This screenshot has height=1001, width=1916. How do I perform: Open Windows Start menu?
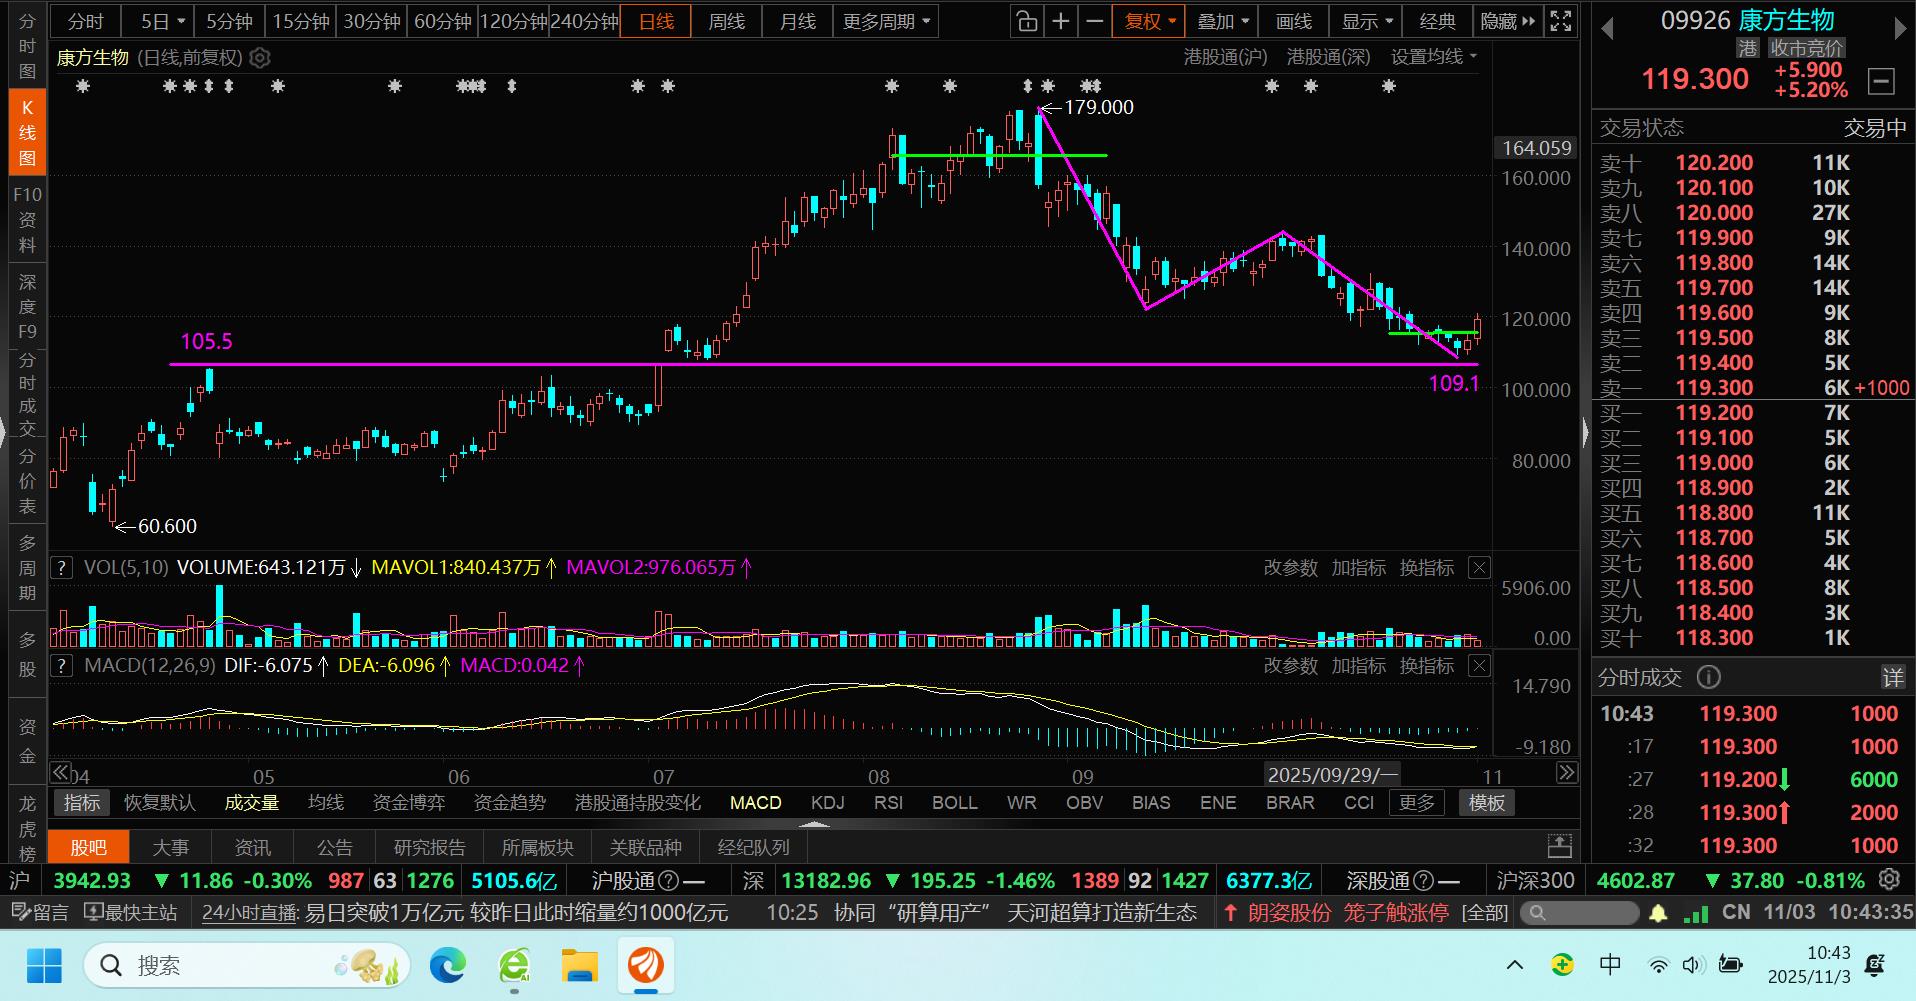pyautogui.click(x=44, y=966)
